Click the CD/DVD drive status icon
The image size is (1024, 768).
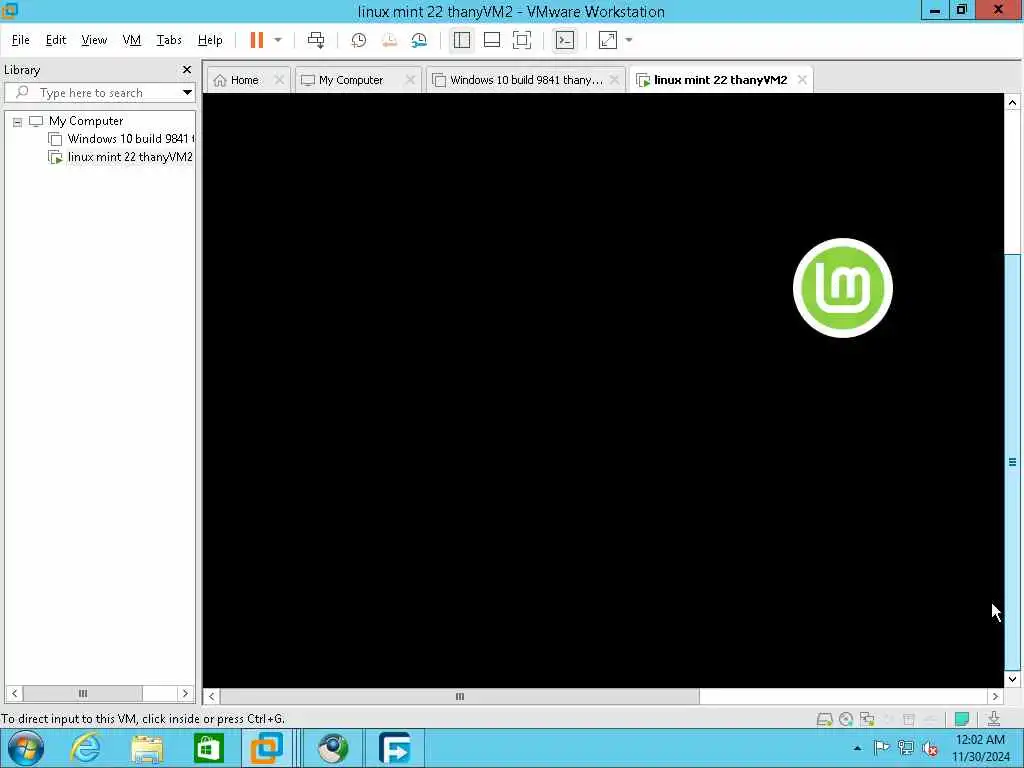[x=846, y=719]
